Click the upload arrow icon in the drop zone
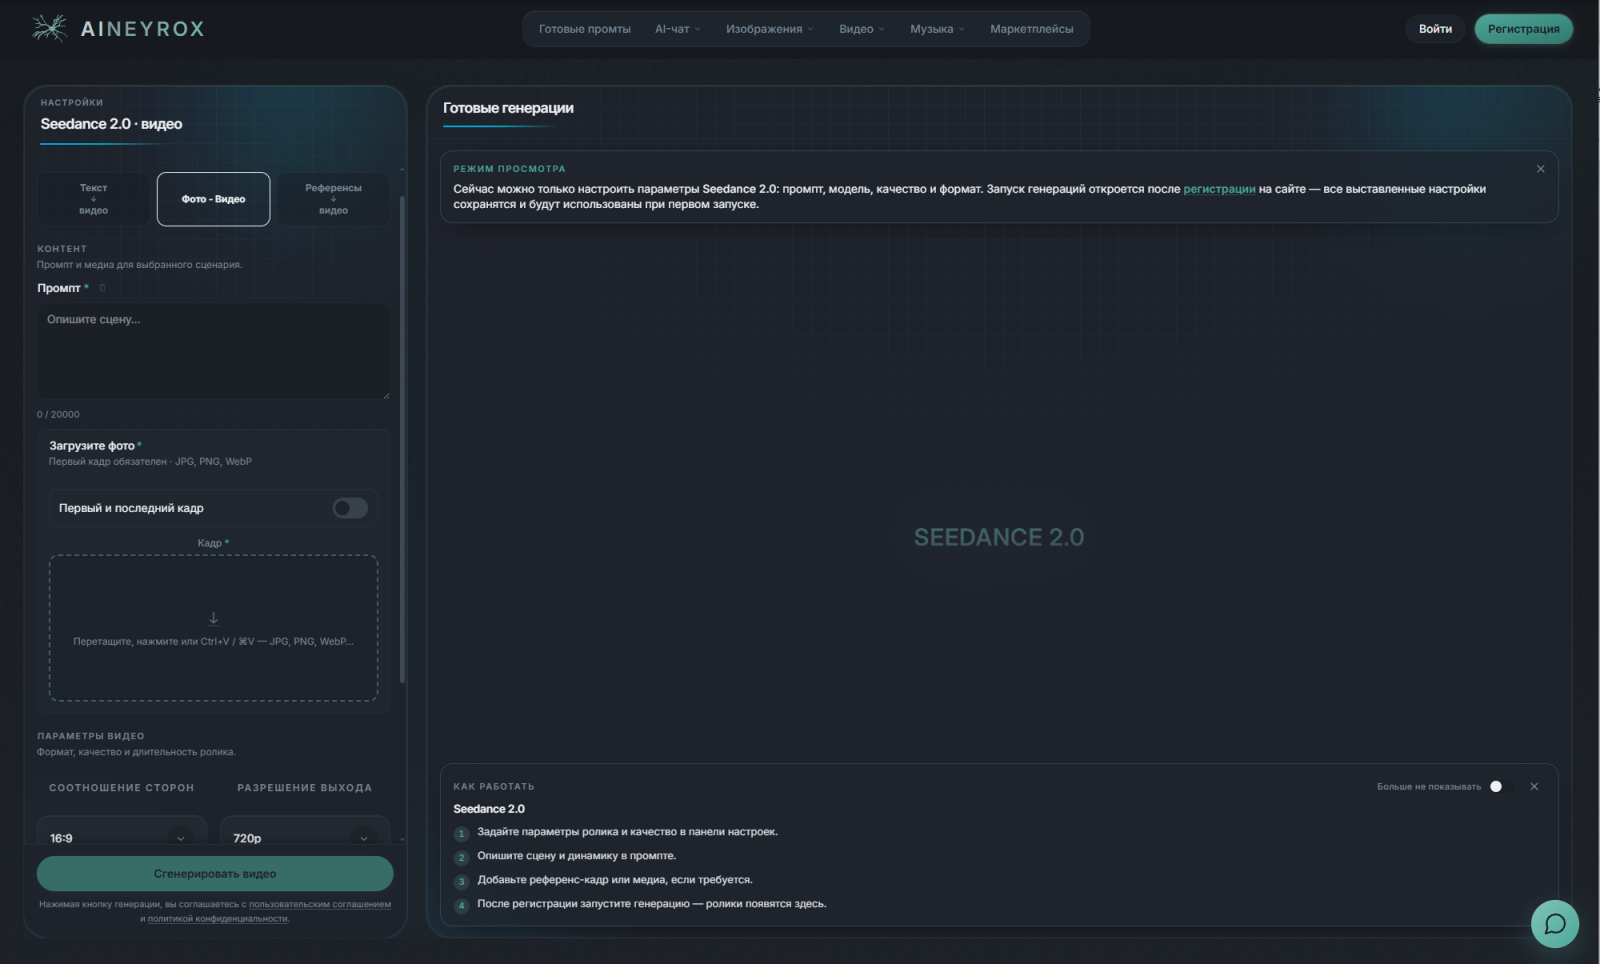Image resolution: width=1600 pixels, height=964 pixels. 213,619
